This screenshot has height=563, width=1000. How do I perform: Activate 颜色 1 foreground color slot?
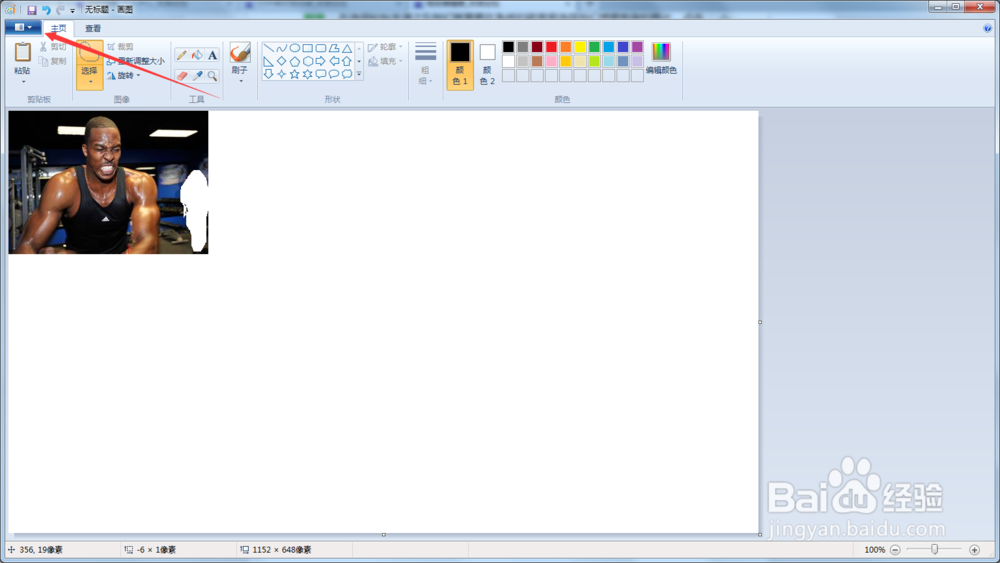tap(460, 65)
